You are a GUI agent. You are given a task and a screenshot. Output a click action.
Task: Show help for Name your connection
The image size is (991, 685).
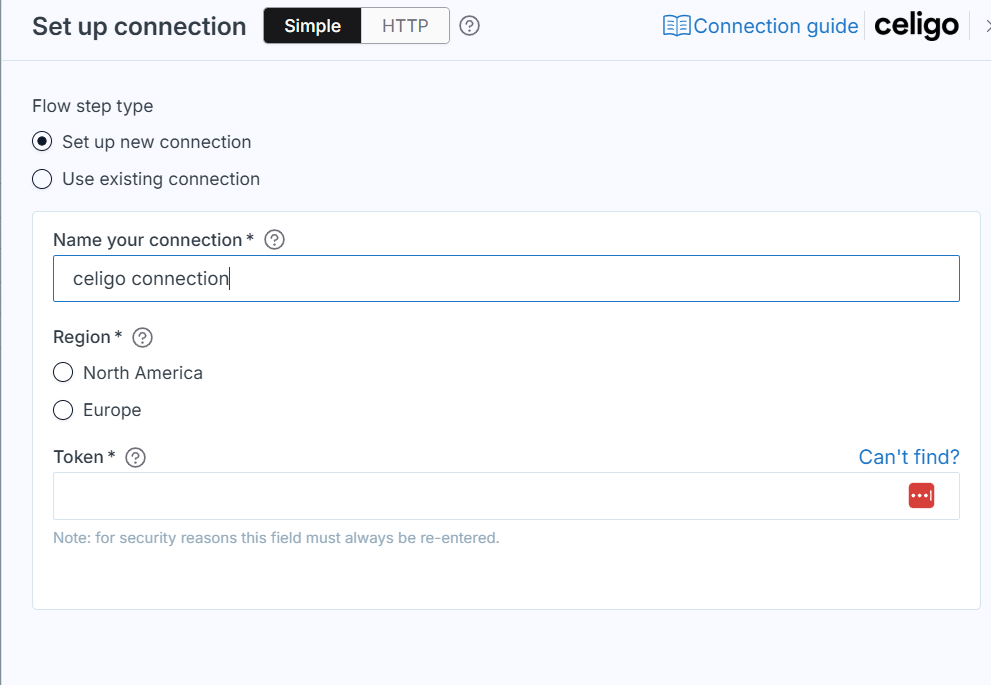point(274,240)
